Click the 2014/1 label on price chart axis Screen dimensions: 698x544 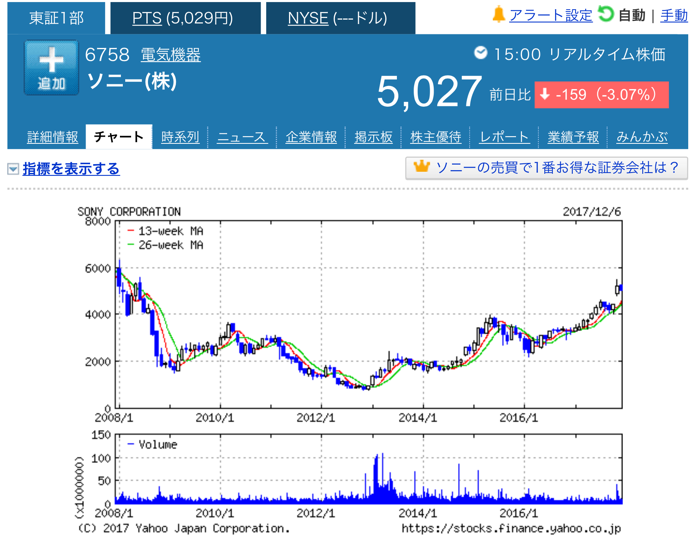tap(418, 418)
